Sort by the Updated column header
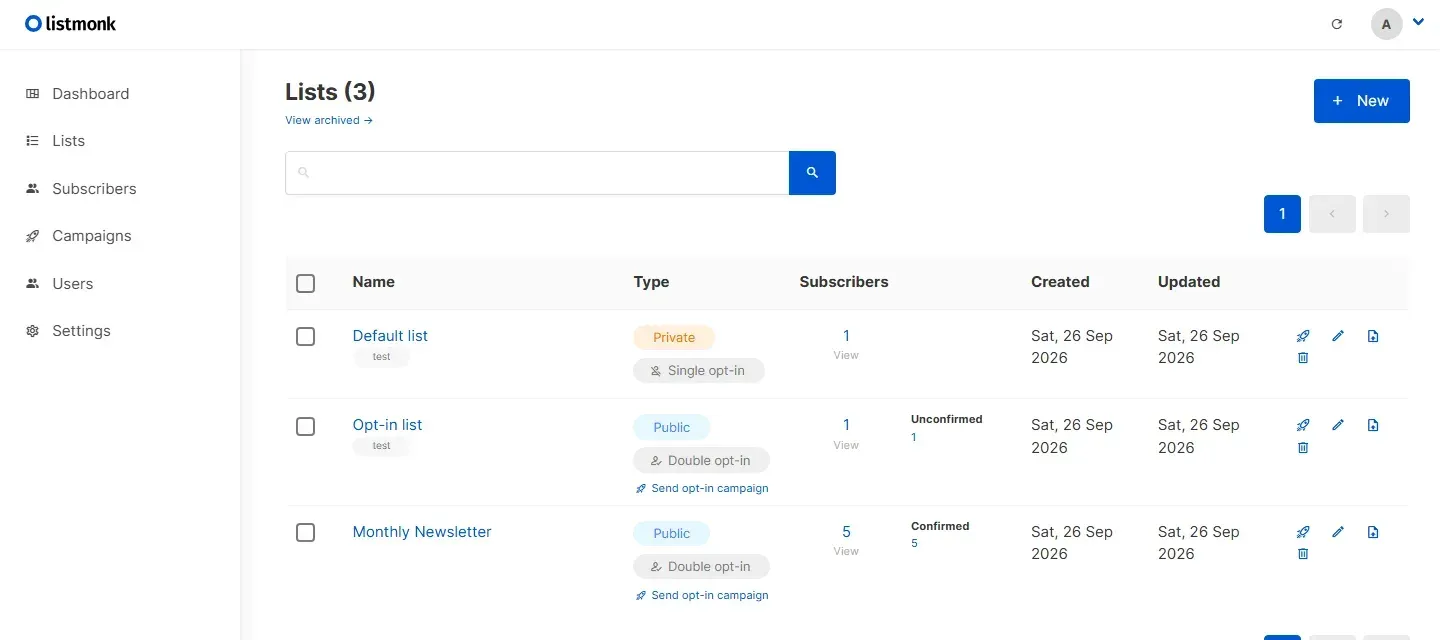 (1189, 282)
